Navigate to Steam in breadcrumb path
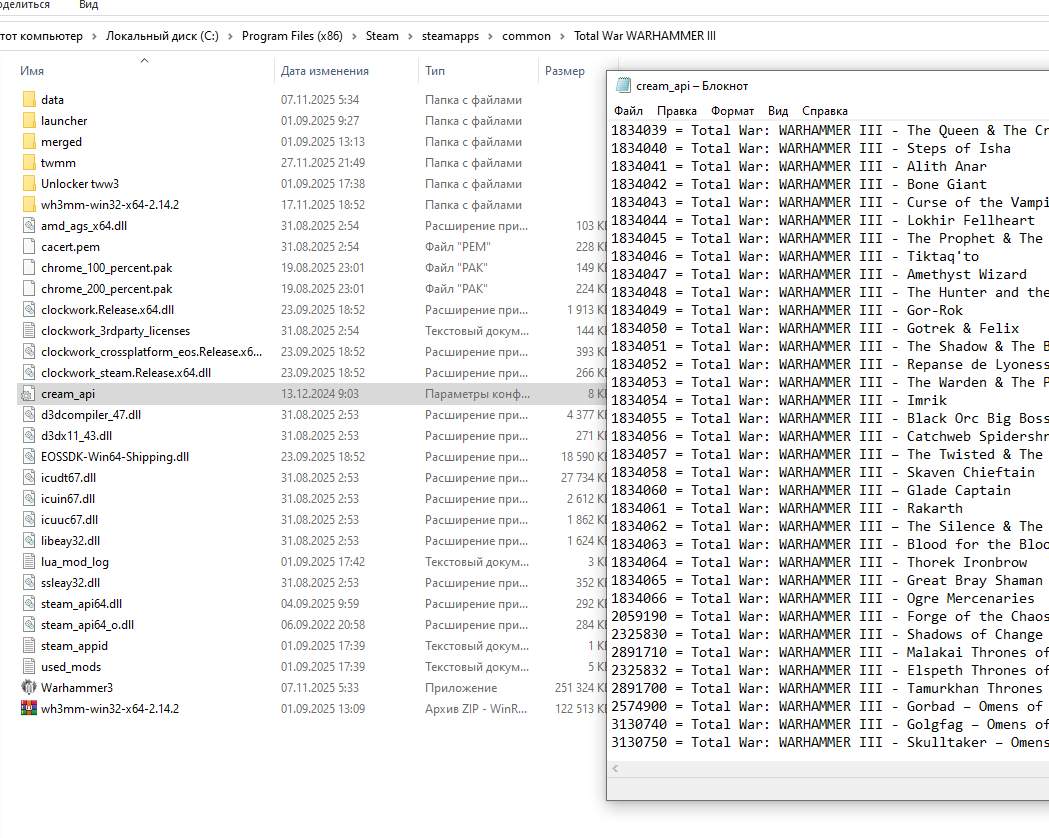The width and height of the screenshot is (1049, 838). [382, 36]
